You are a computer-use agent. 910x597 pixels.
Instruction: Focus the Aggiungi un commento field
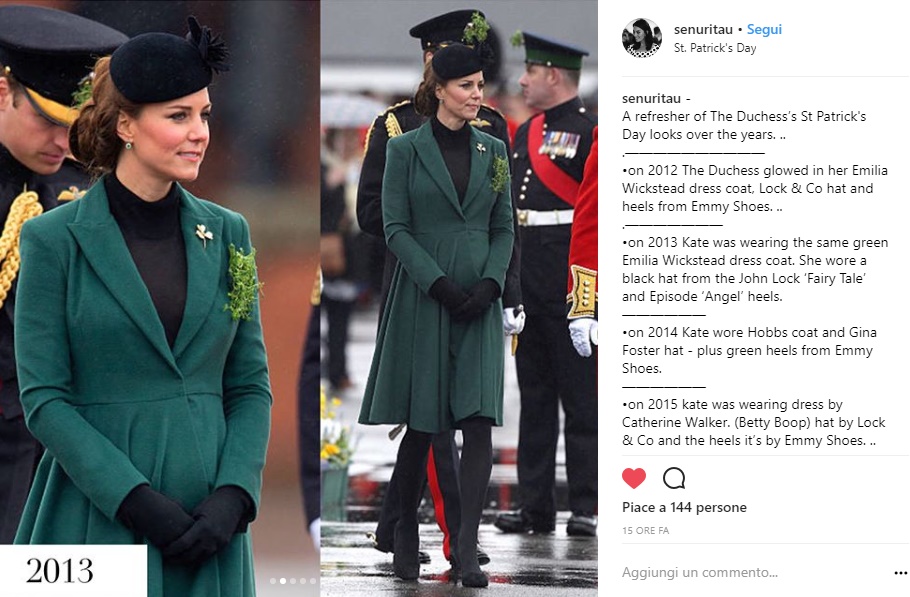pos(754,573)
